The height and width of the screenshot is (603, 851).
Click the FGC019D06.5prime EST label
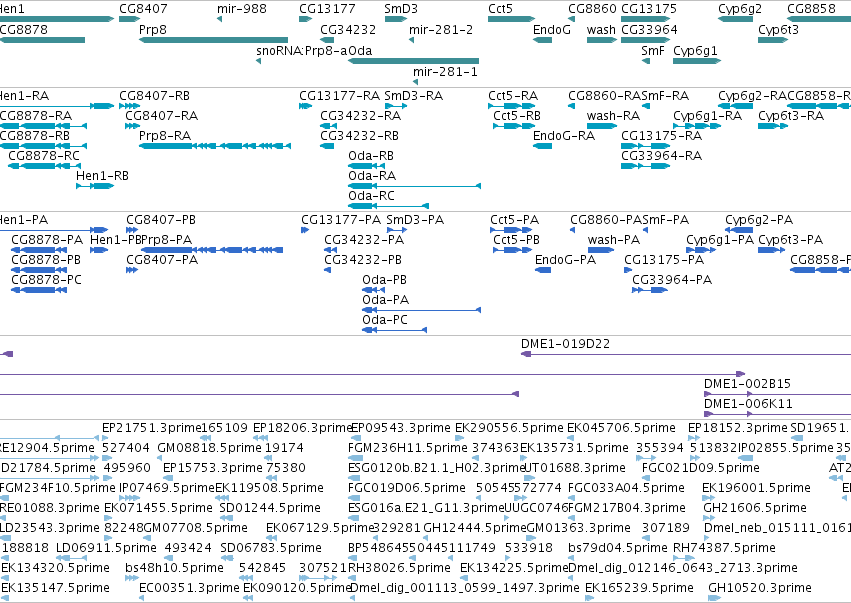(x=407, y=488)
